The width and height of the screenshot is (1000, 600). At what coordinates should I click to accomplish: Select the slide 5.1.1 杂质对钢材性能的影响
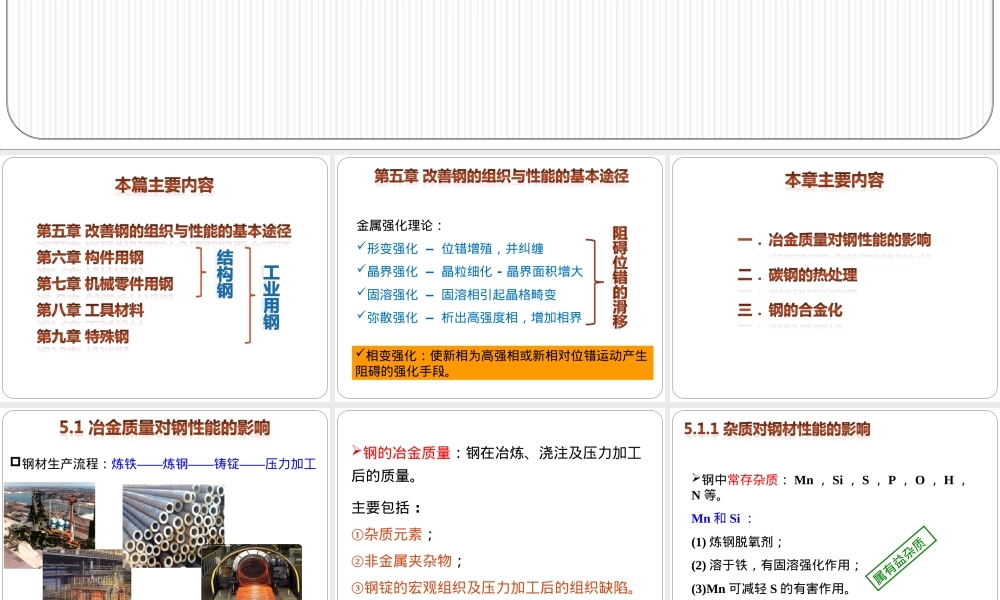pos(835,505)
